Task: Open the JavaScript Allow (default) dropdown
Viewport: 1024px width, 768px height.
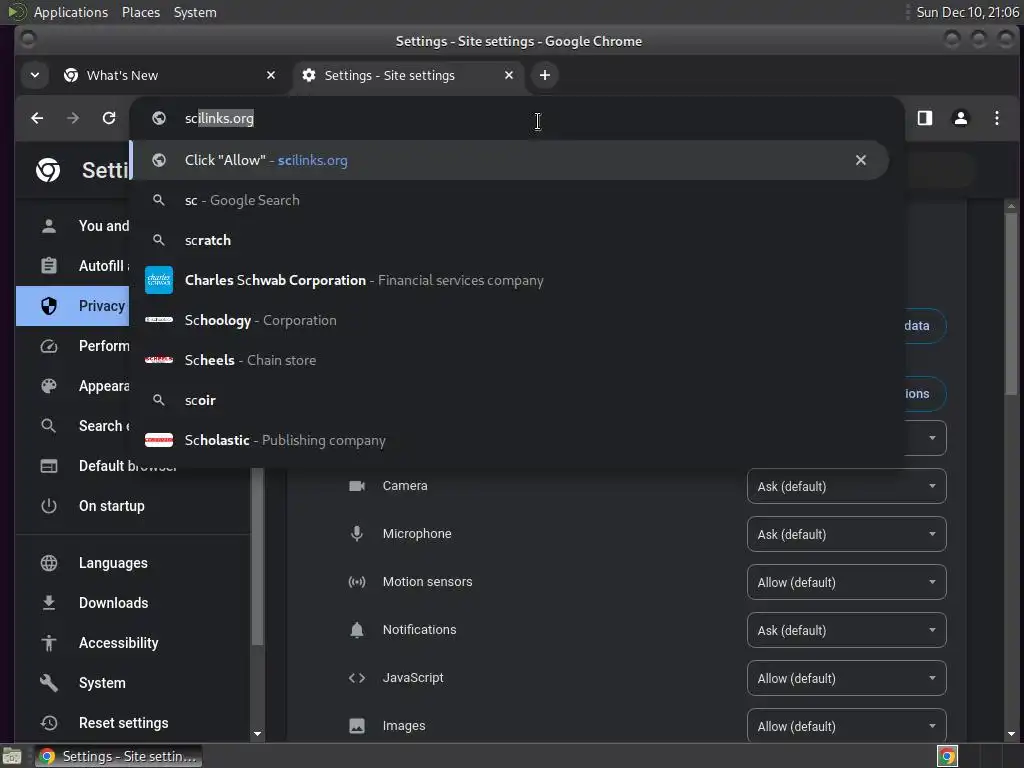Action: [x=846, y=678]
